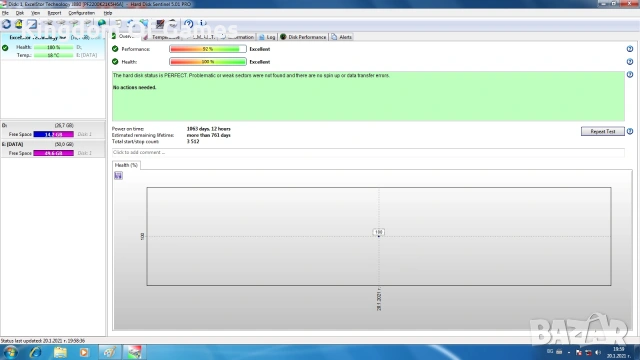Click the Performance 92 % progress bar
This screenshot has width=640, height=360.
click(x=208, y=49)
